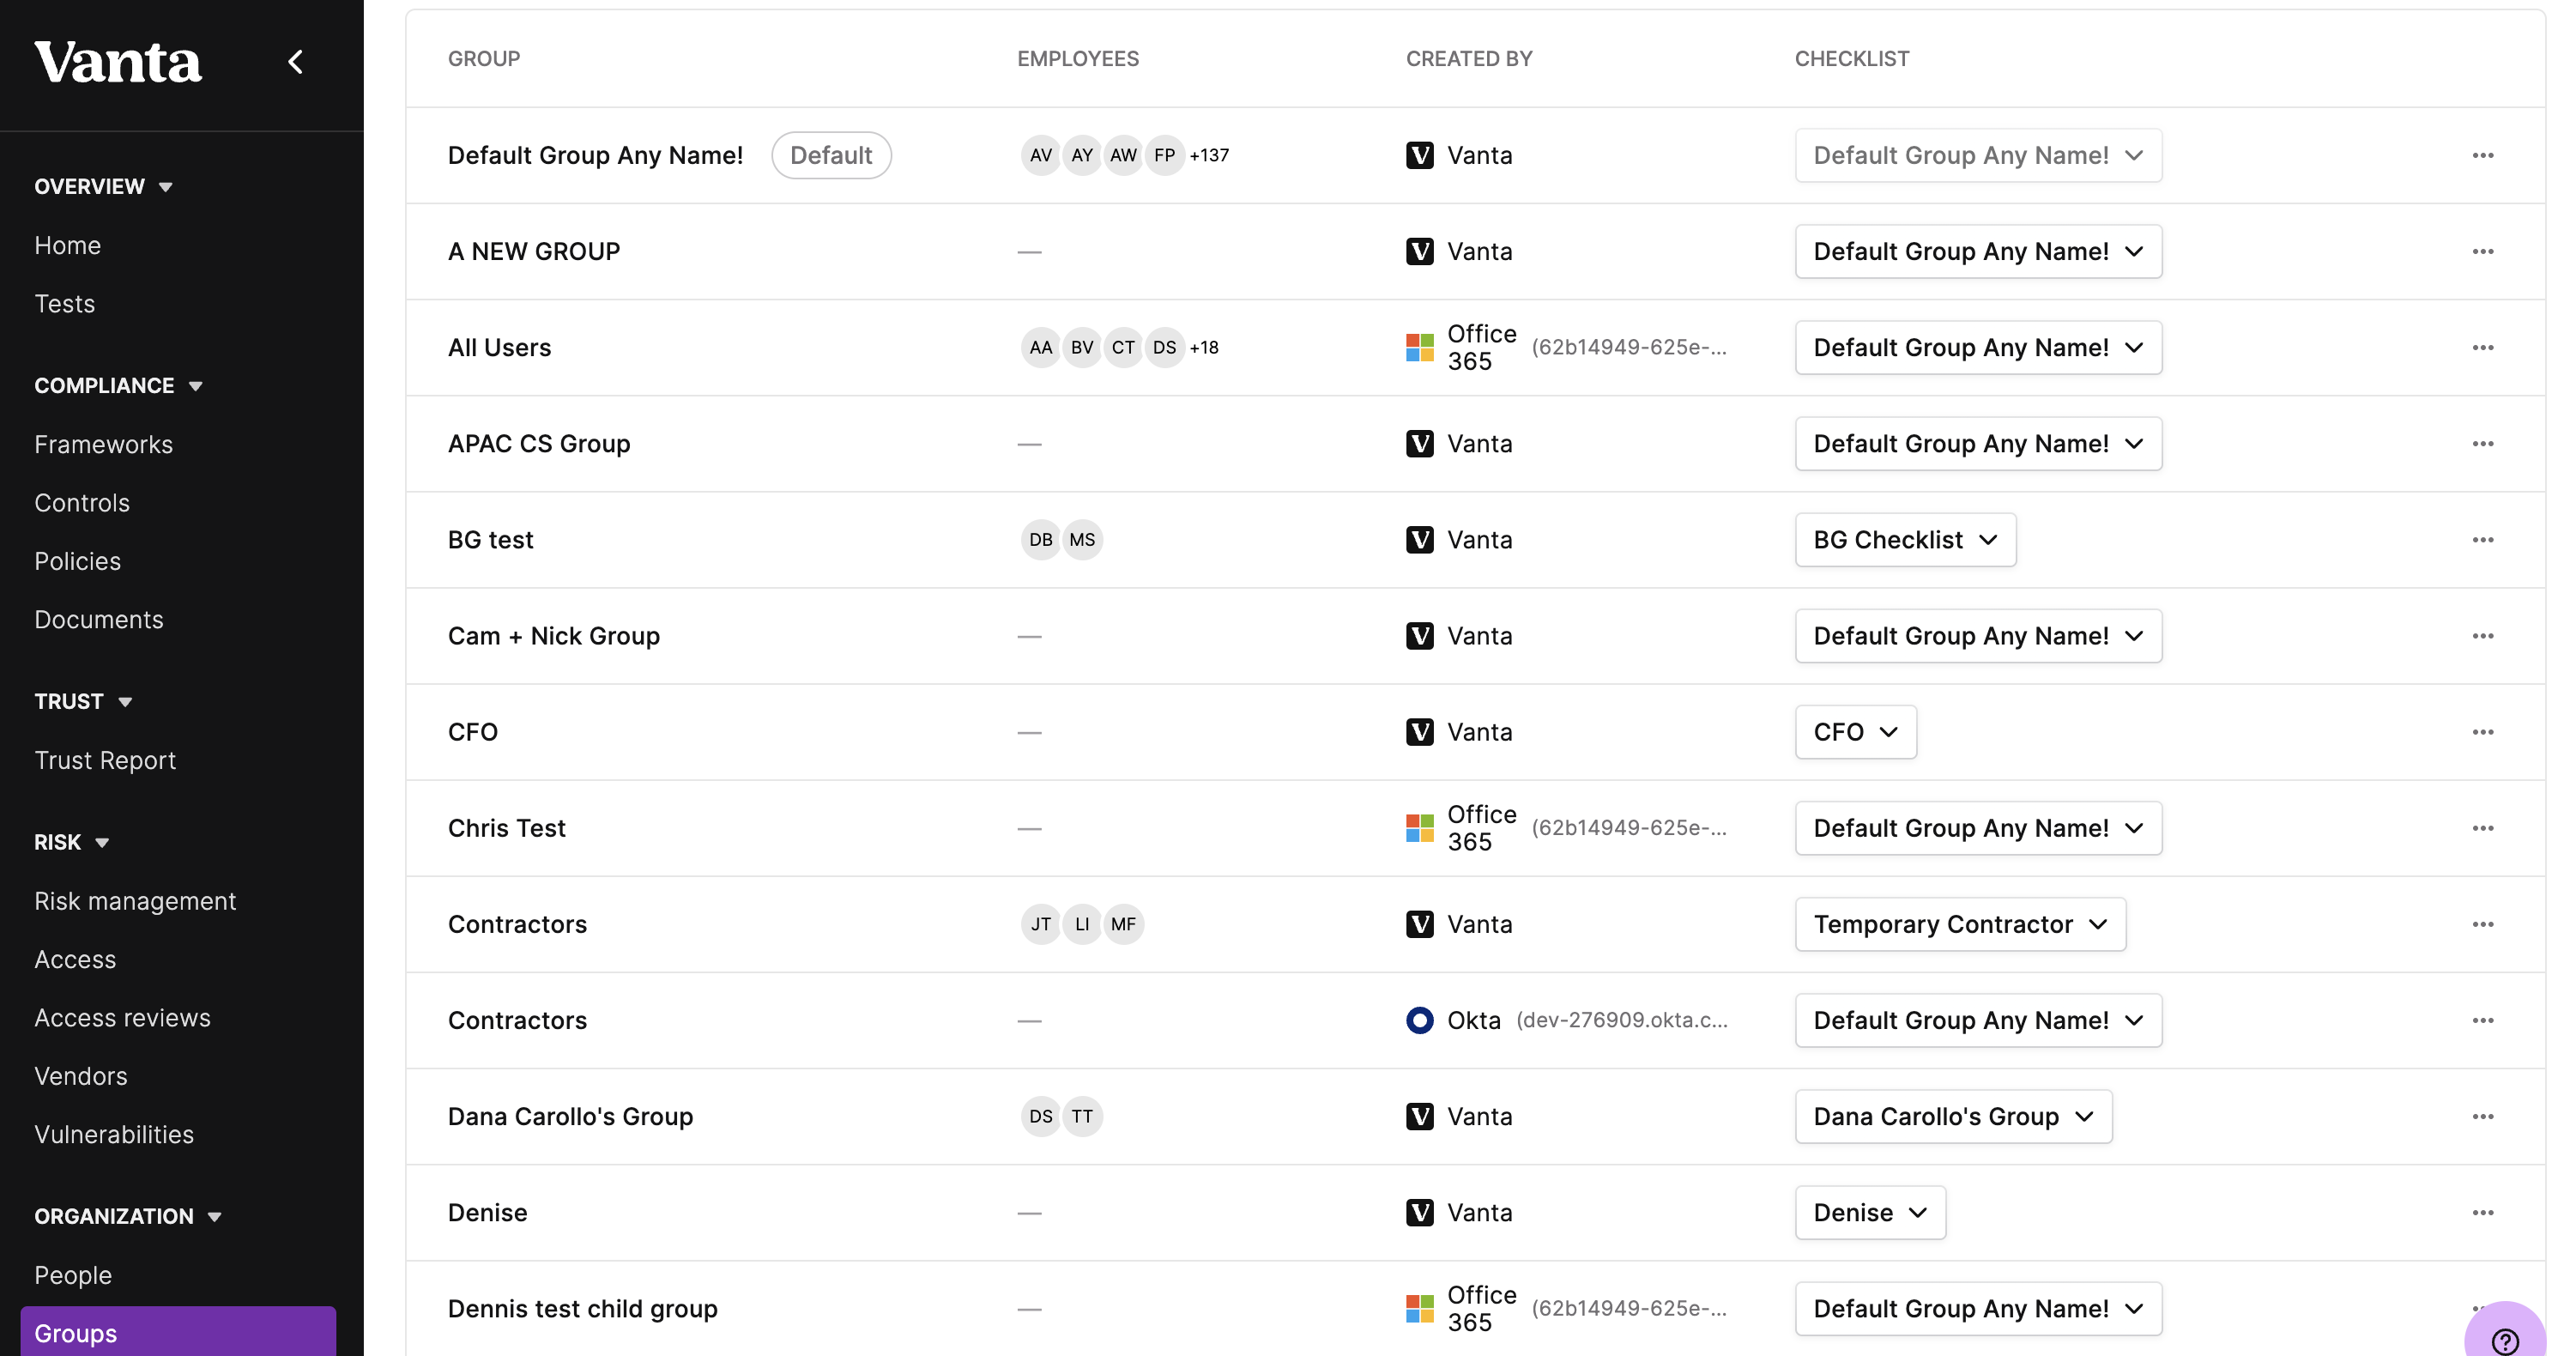Open the CFO checklist dropdown
Image resolution: width=2576 pixels, height=1356 pixels.
pyautogui.click(x=1855, y=732)
